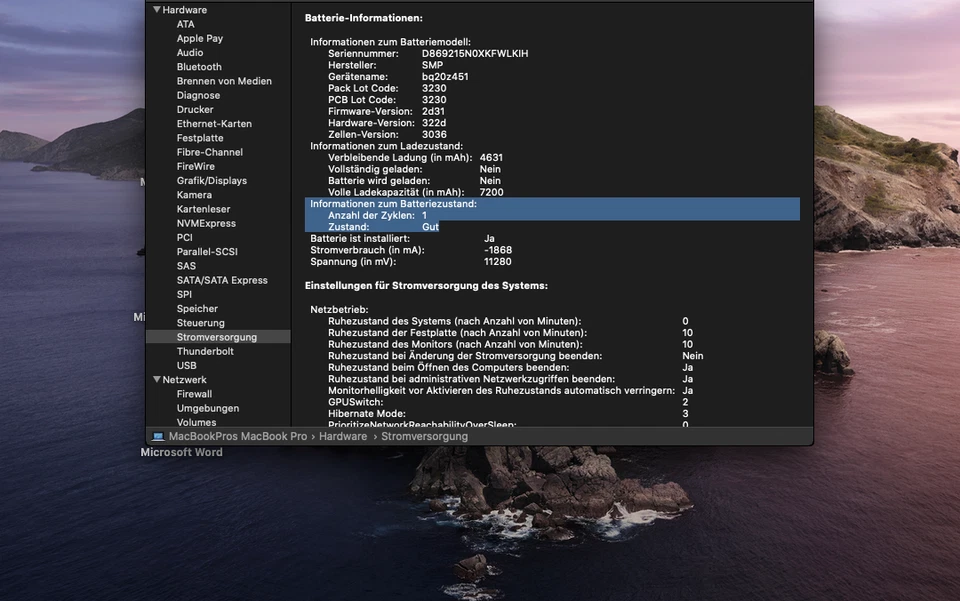The image size is (960, 601).
Task: Click Hardware in the path bar
Action: coord(343,436)
